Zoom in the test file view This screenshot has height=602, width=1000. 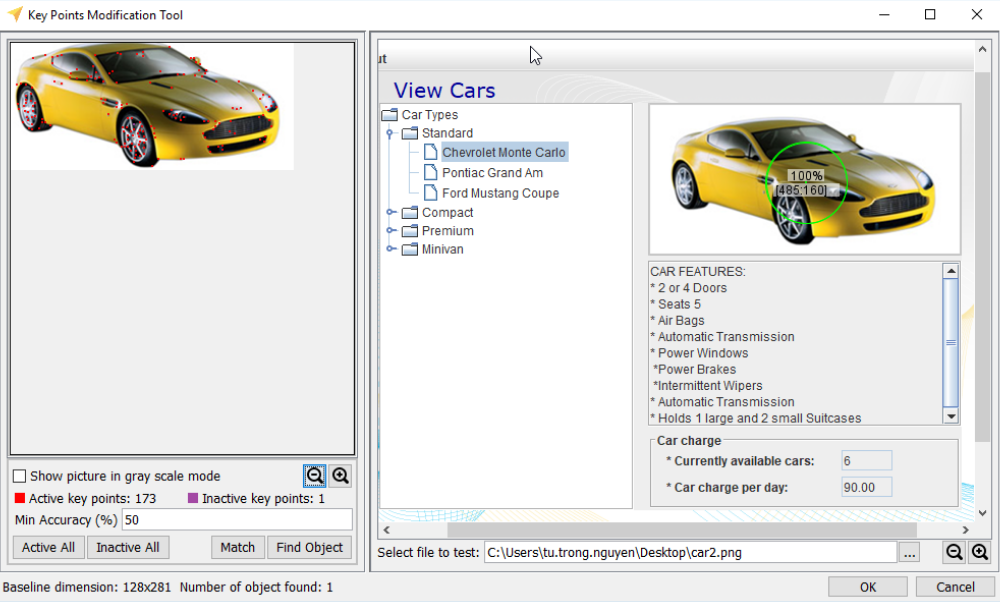pos(980,552)
